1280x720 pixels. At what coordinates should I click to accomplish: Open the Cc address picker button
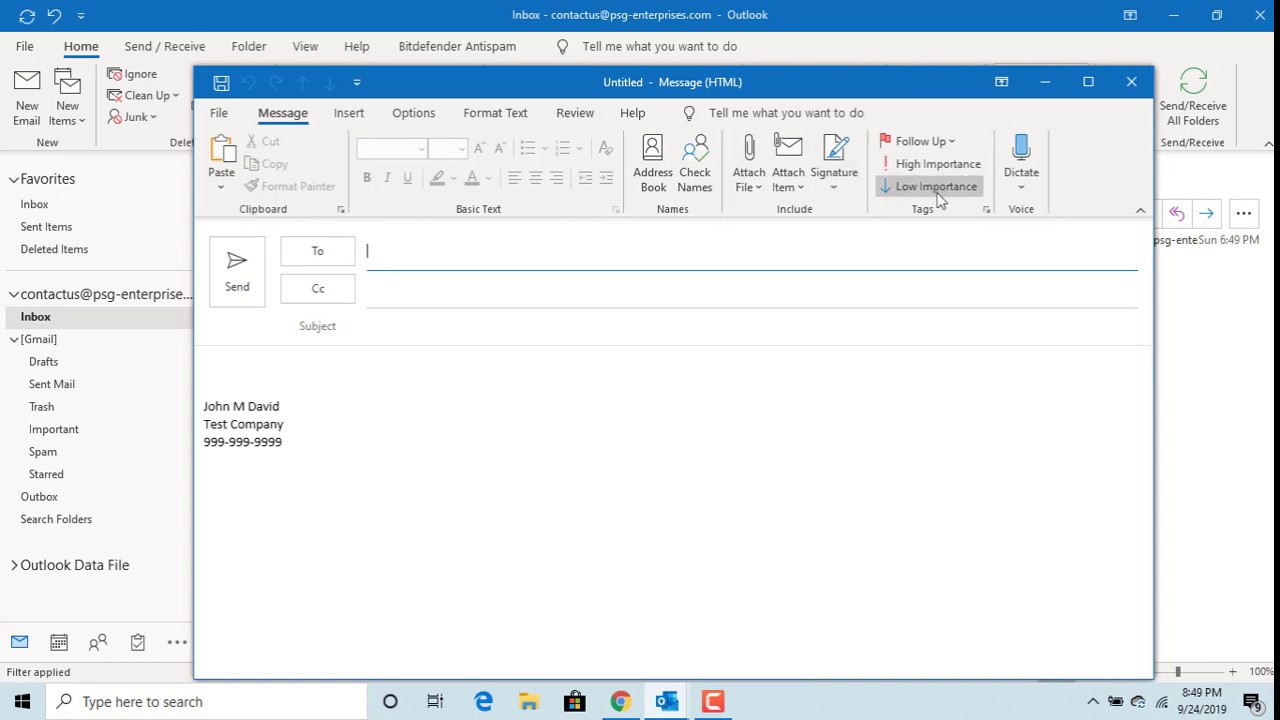318,289
